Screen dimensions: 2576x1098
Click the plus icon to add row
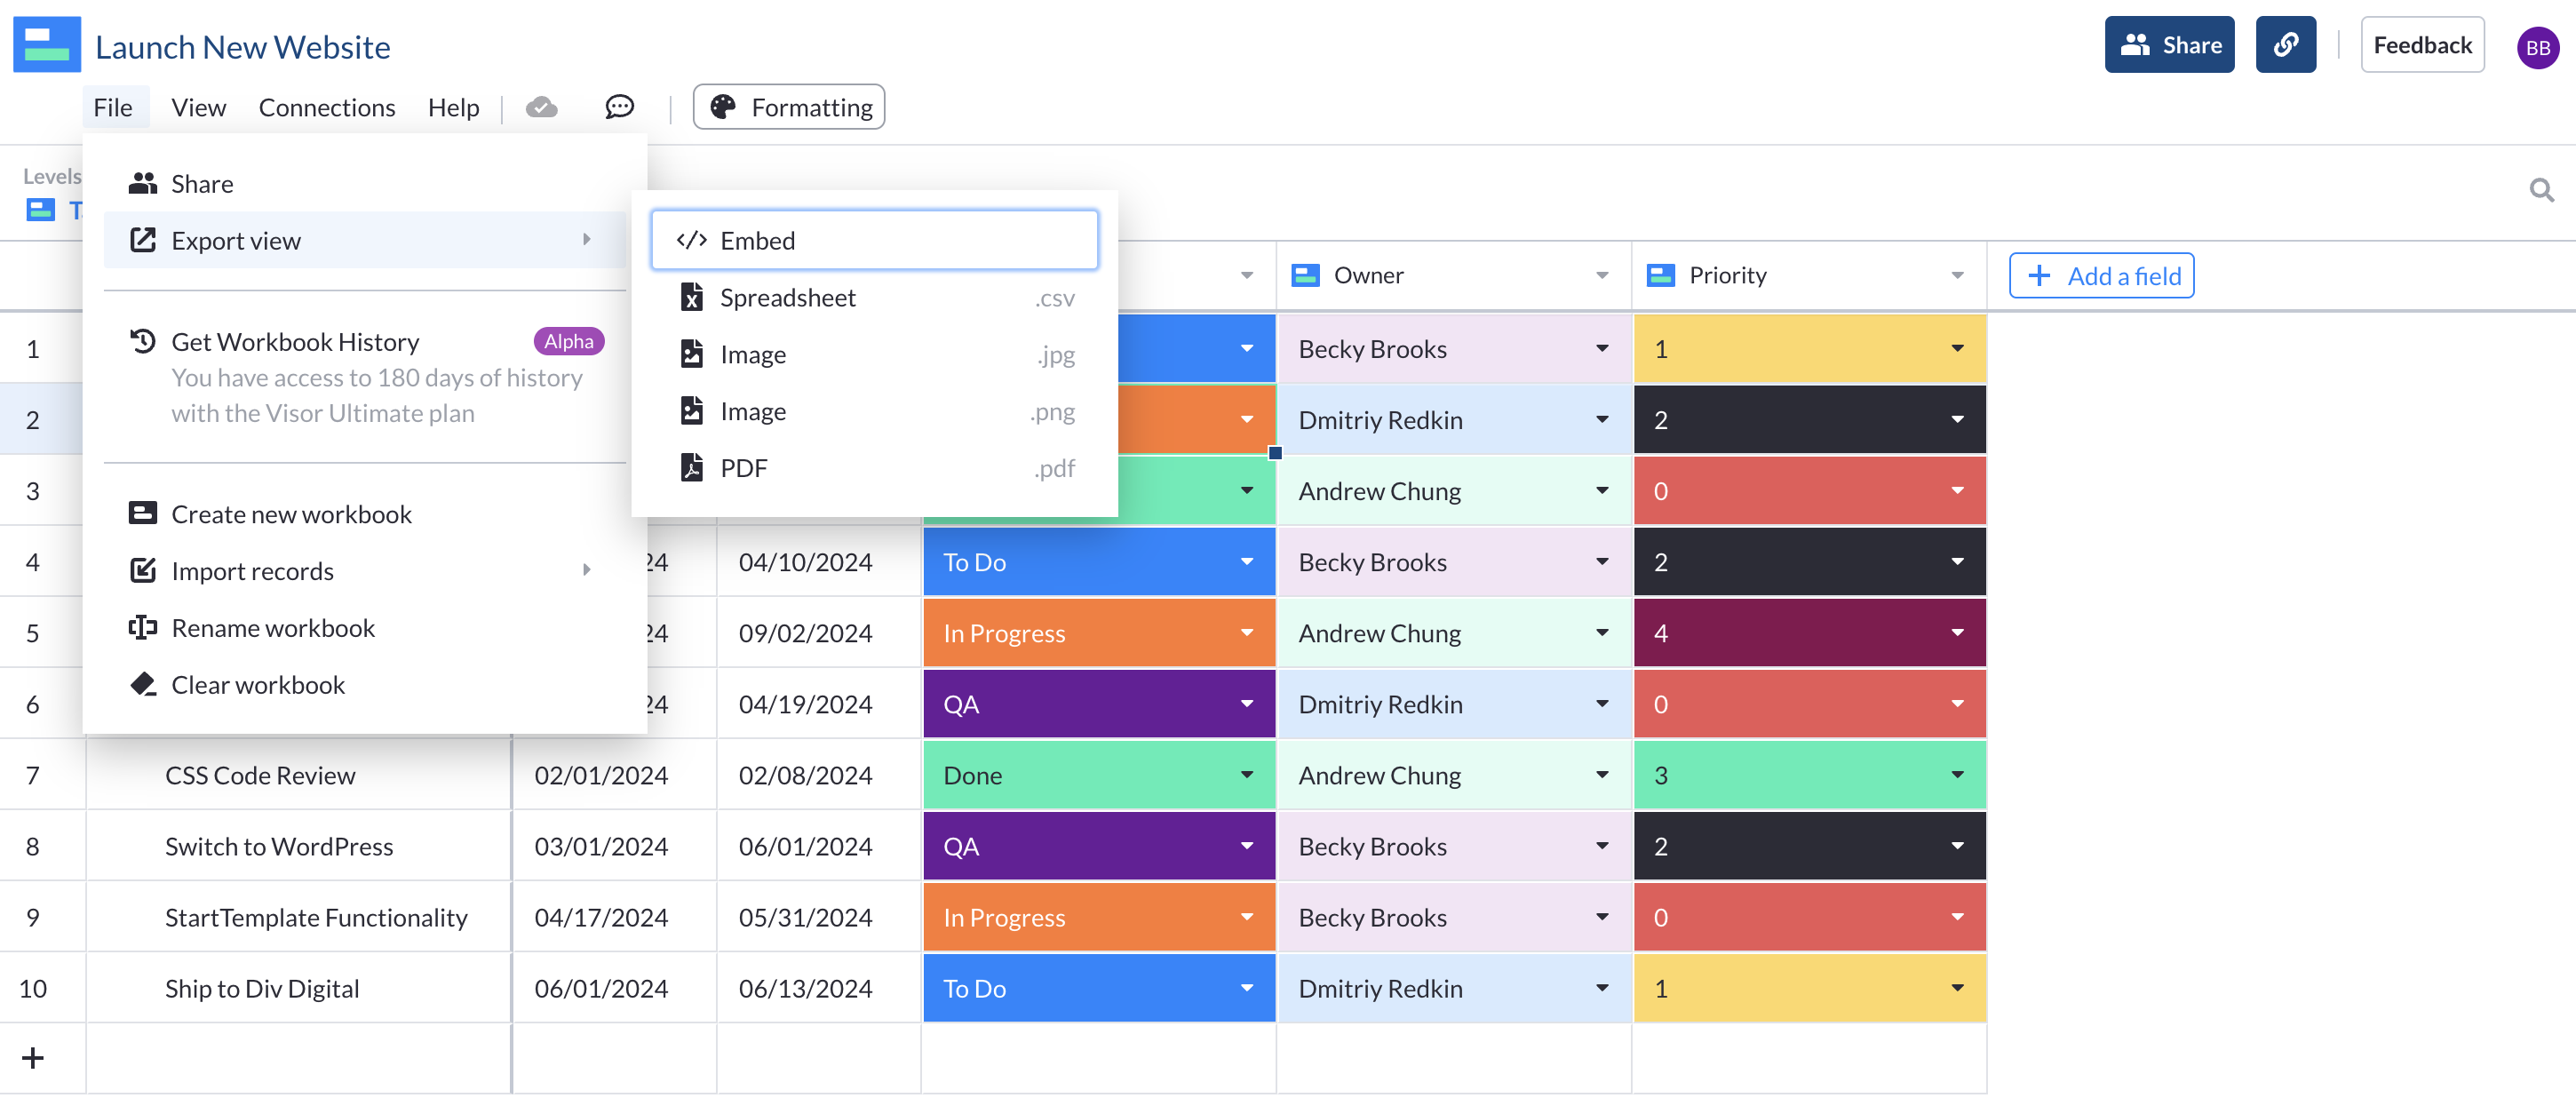[x=33, y=1057]
